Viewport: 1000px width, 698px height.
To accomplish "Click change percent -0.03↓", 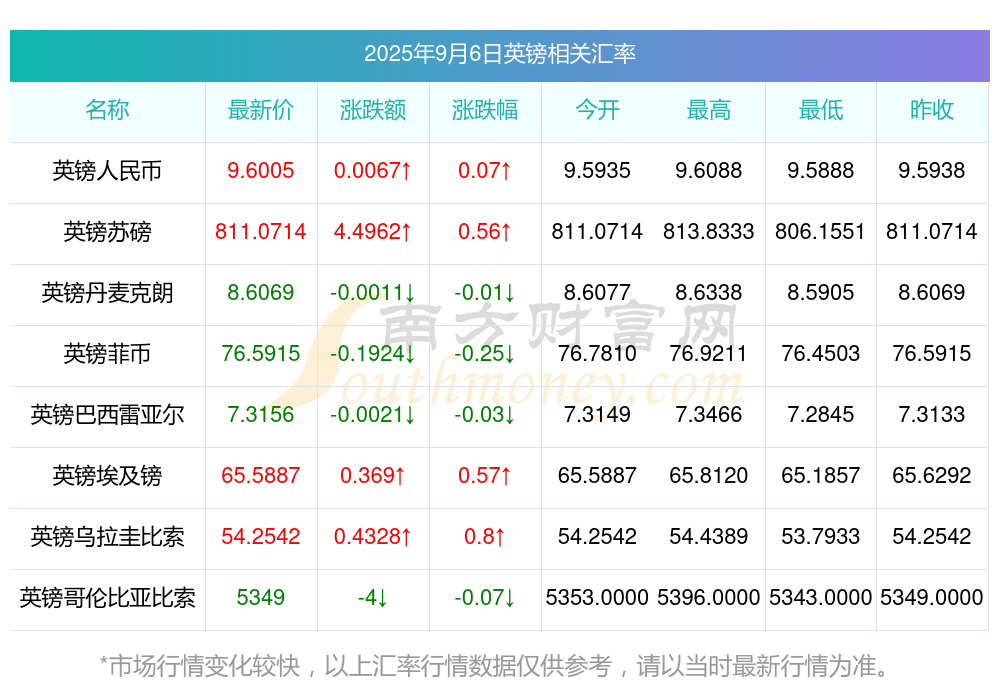I will point(485,415).
